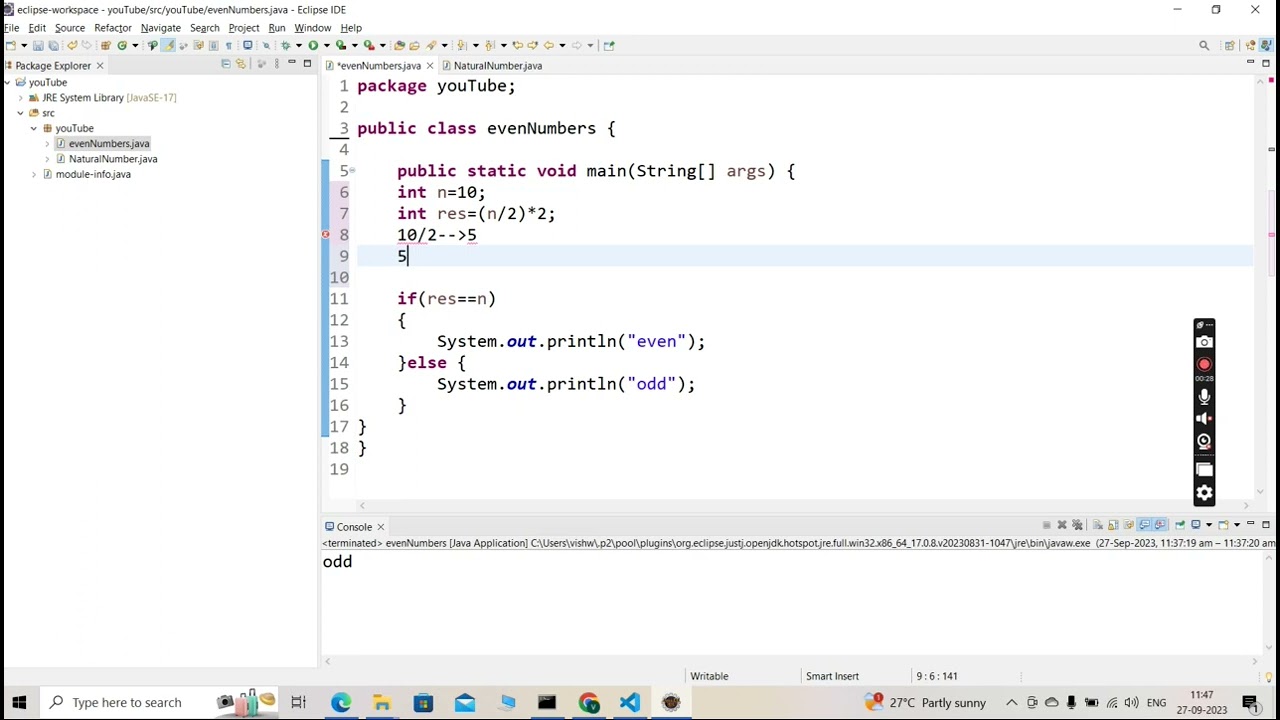Screen dimensions: 1280x720
Task: Click the Remove All Terminated Launches console icon
Action: click(x=1077, y=525)
